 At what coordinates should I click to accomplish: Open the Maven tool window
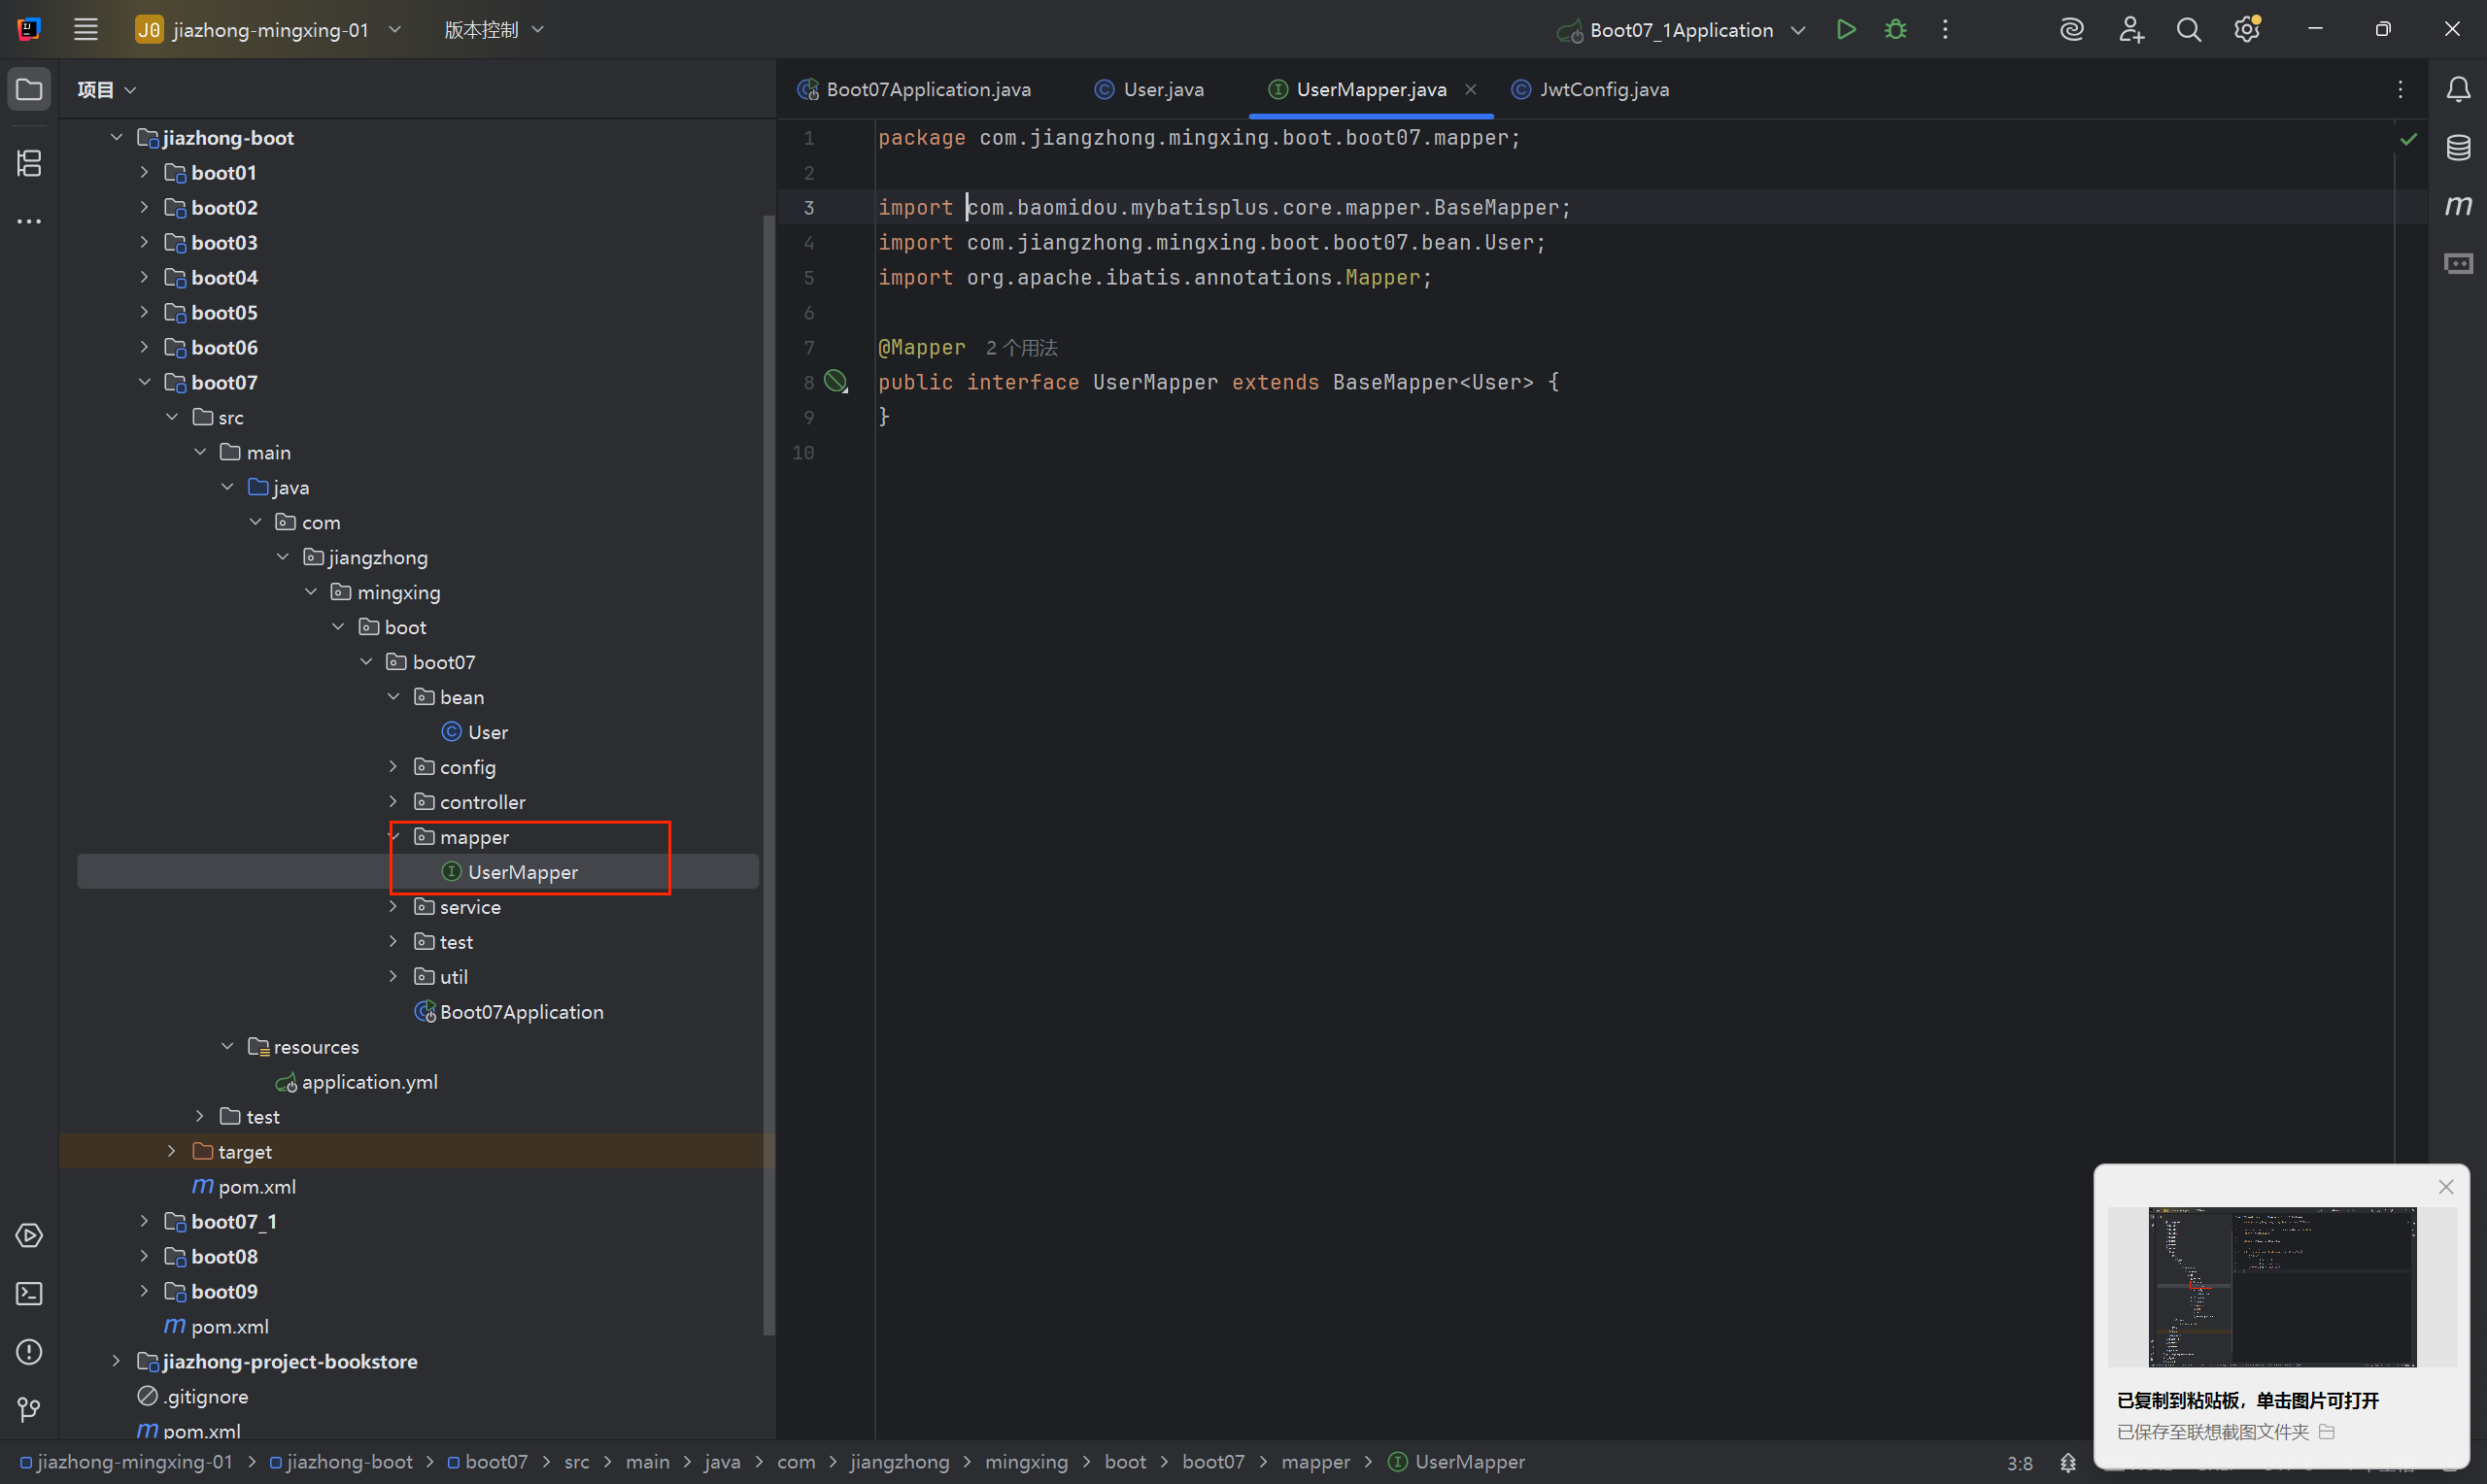(x=2458, y=206)
